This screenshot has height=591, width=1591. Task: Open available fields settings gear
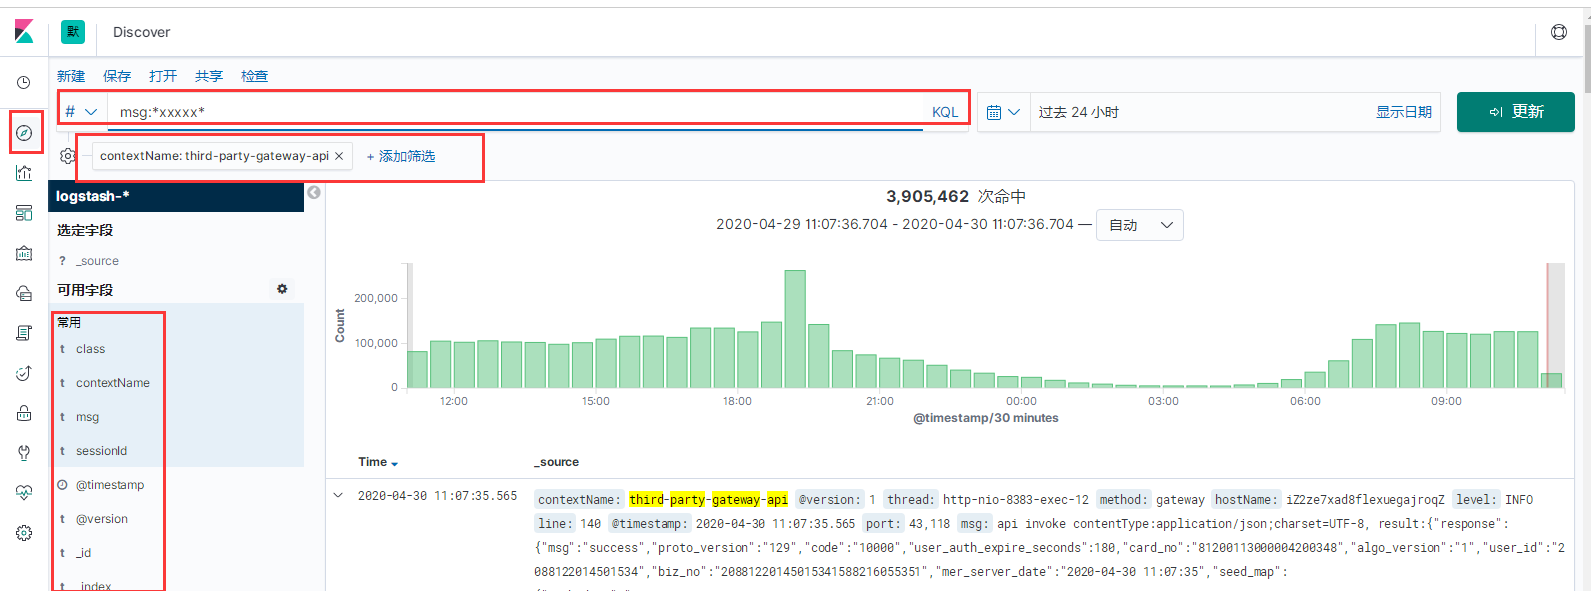coord(282,289)
